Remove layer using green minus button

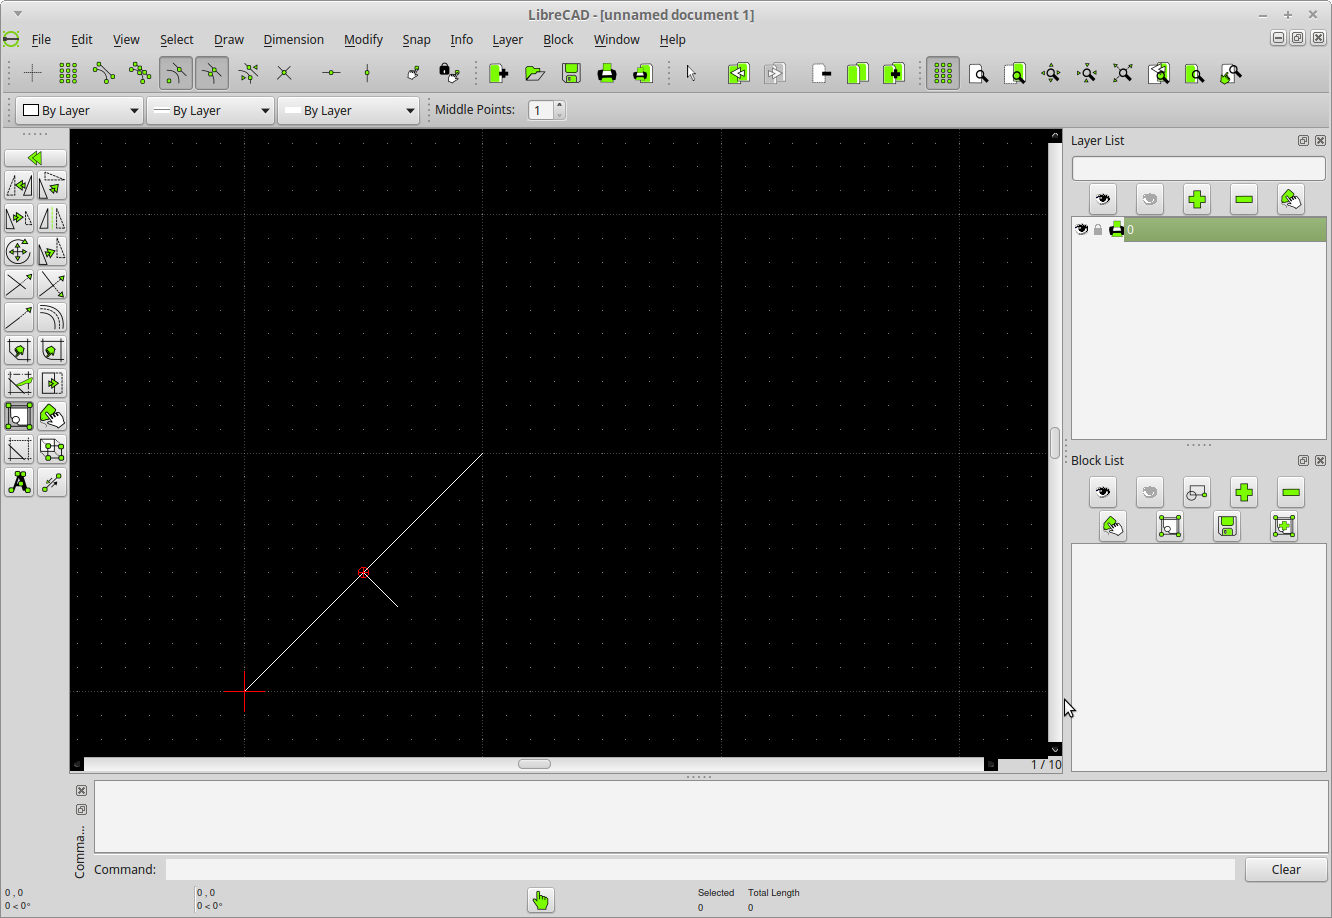pos(1244,199)
